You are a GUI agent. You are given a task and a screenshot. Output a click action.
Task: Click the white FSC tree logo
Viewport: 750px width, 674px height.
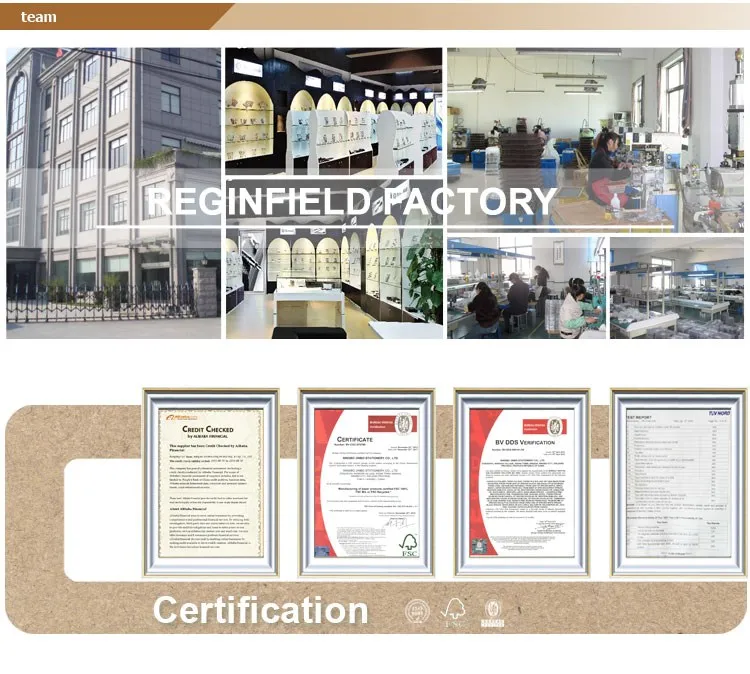[x=455, y=612]
